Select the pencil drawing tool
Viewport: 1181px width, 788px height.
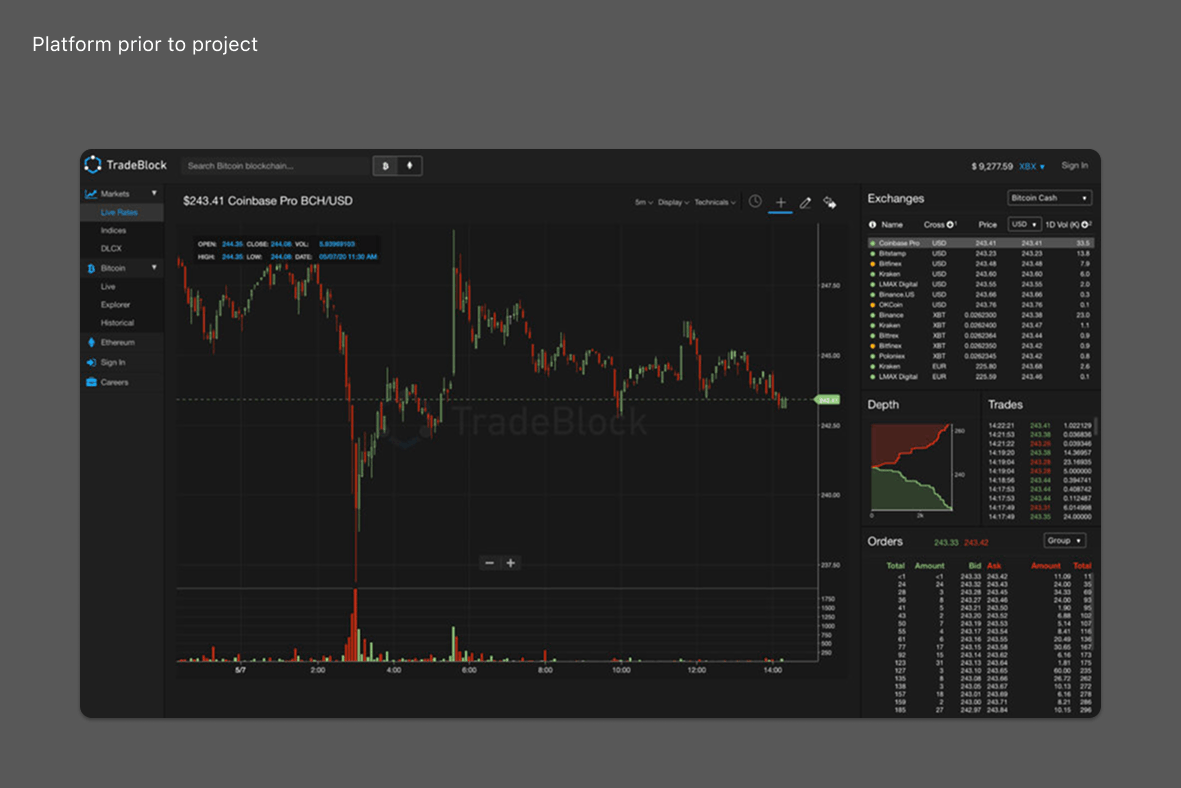pos(805,202)
